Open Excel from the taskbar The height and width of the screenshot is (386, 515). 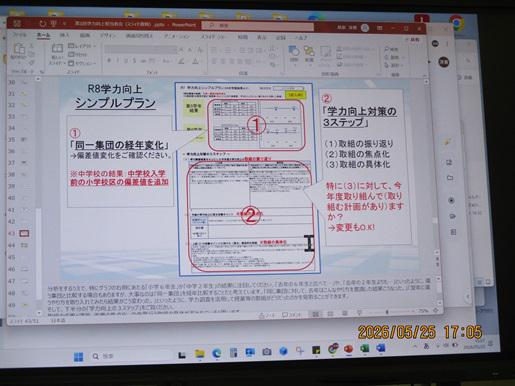coord(365,348)
